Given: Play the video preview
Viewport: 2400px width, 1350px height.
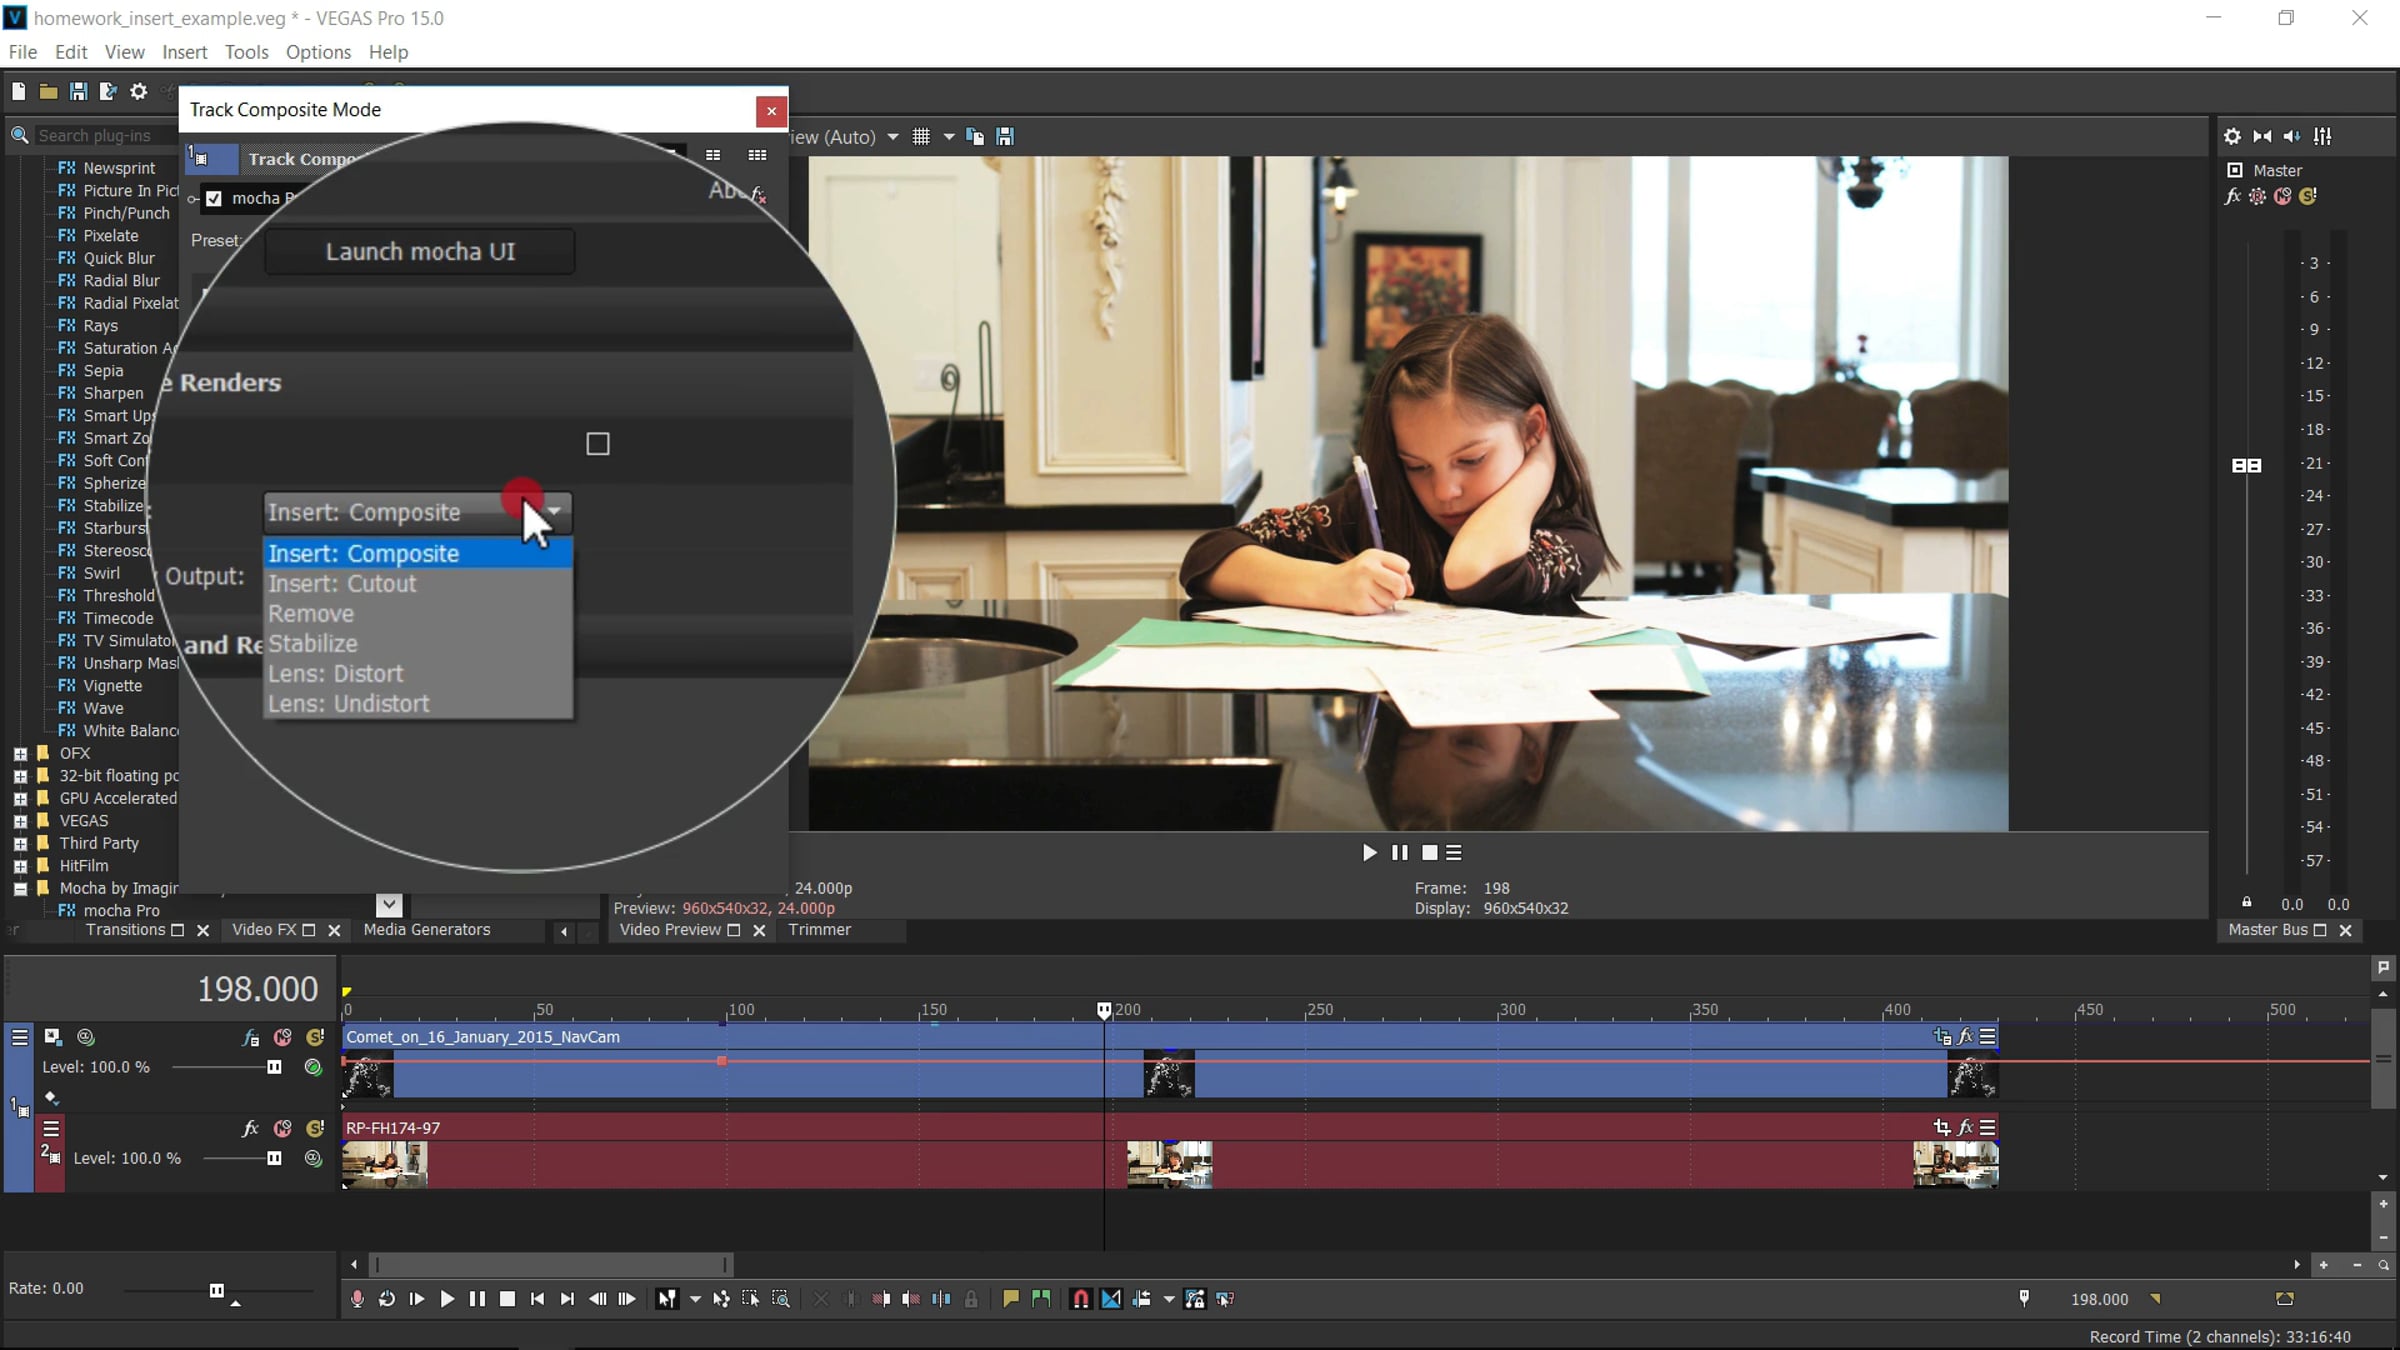Looking at the screenshot, I should 1369,853.
